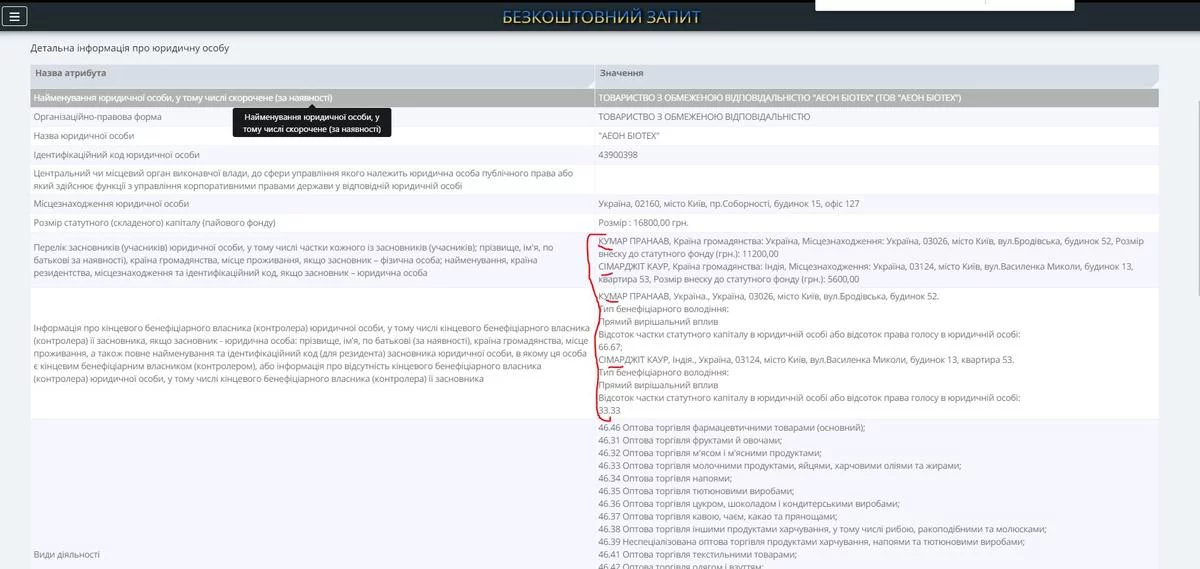Viewport: 1200px width, 569px height.
Task: Select the beneficiary share value 33.33
Action: (x=610, y=411)
